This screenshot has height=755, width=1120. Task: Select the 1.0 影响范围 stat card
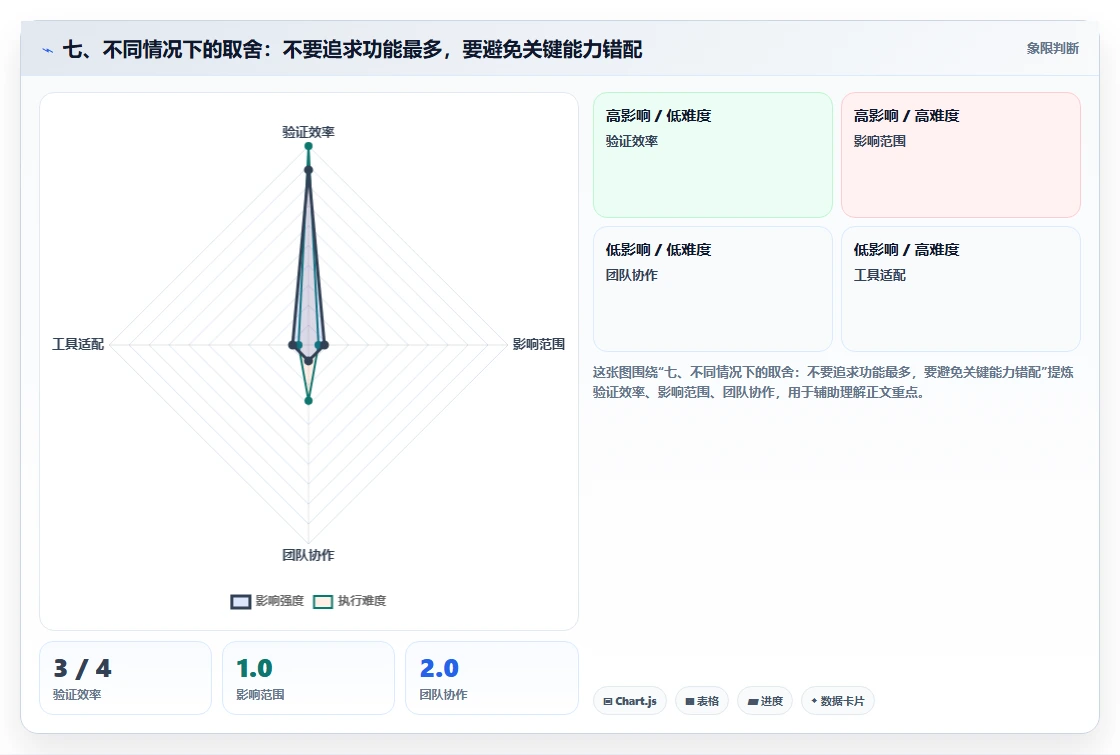(x=309, y=678)
